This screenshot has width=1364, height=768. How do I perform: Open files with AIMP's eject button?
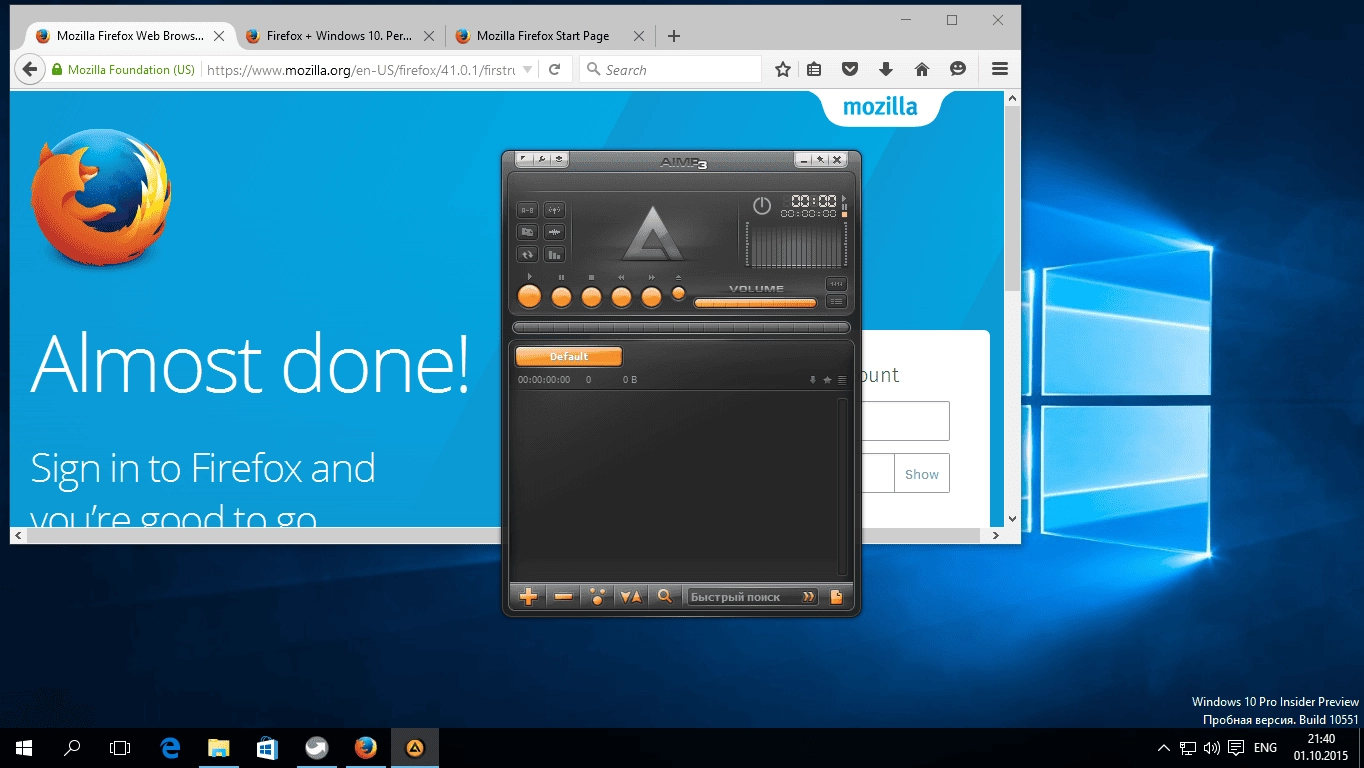[x=679, y=293]
